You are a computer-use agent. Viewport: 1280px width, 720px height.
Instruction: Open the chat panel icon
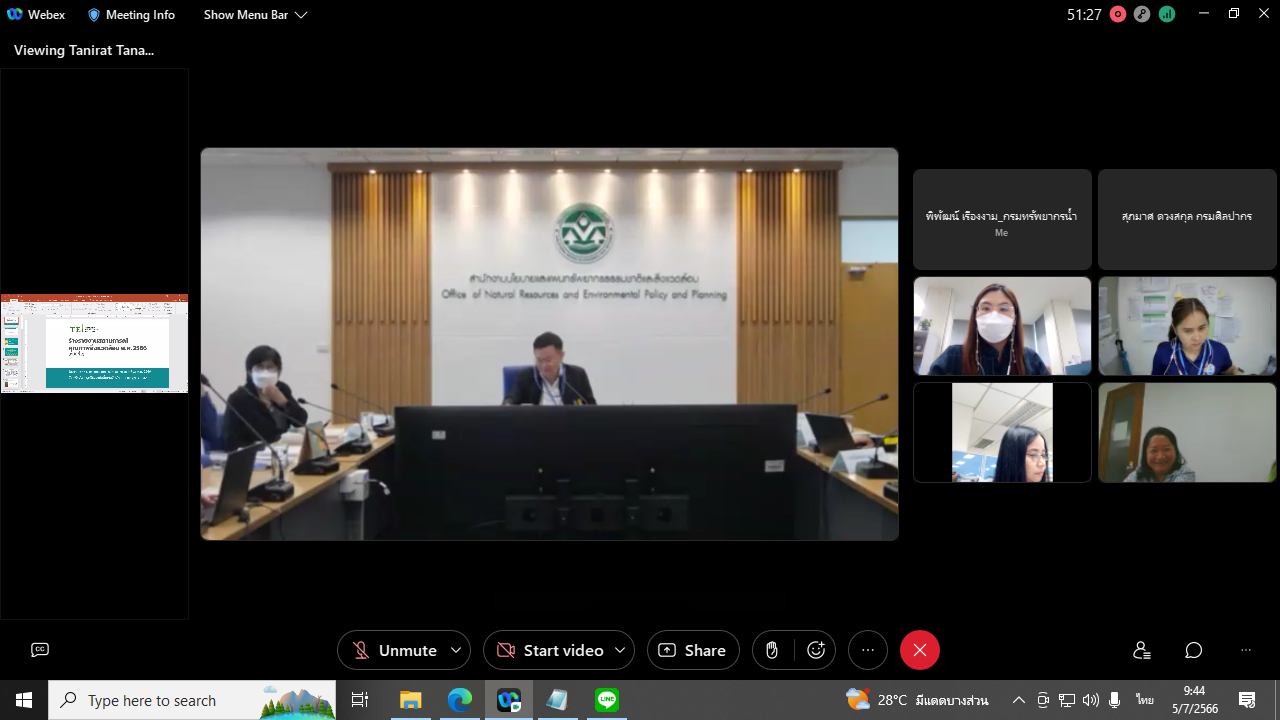pos(1193,650)
